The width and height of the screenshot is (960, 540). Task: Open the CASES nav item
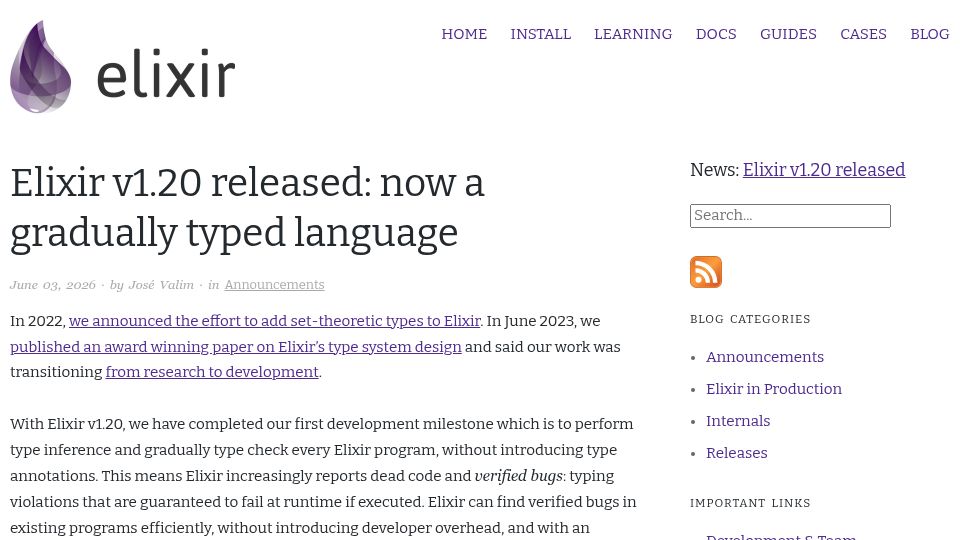click(863, 34)
